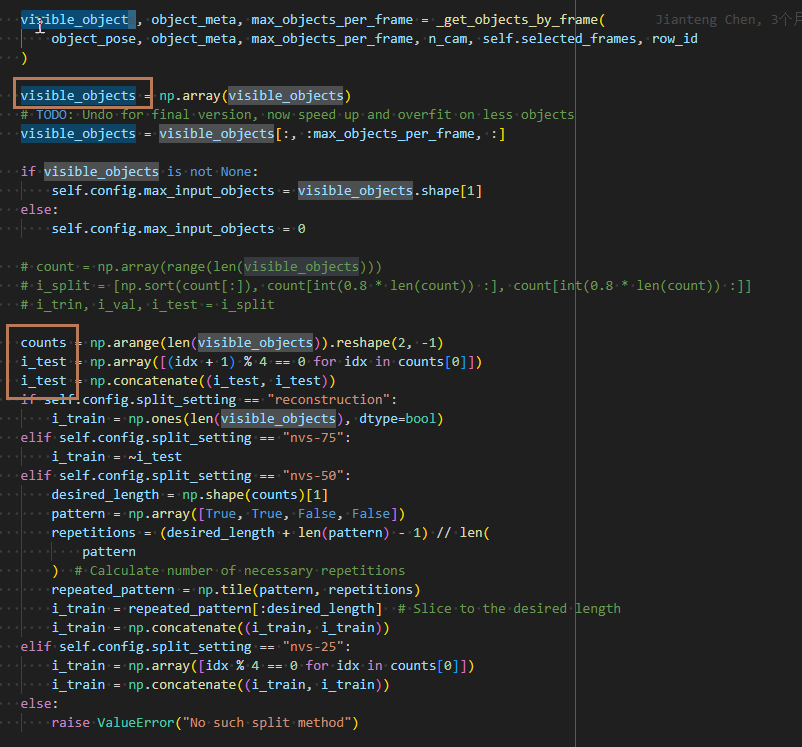Viewport: 802px width, 747px height.
Task: Click the "nvs-25" string literal
Action: [x=313, y=647]
